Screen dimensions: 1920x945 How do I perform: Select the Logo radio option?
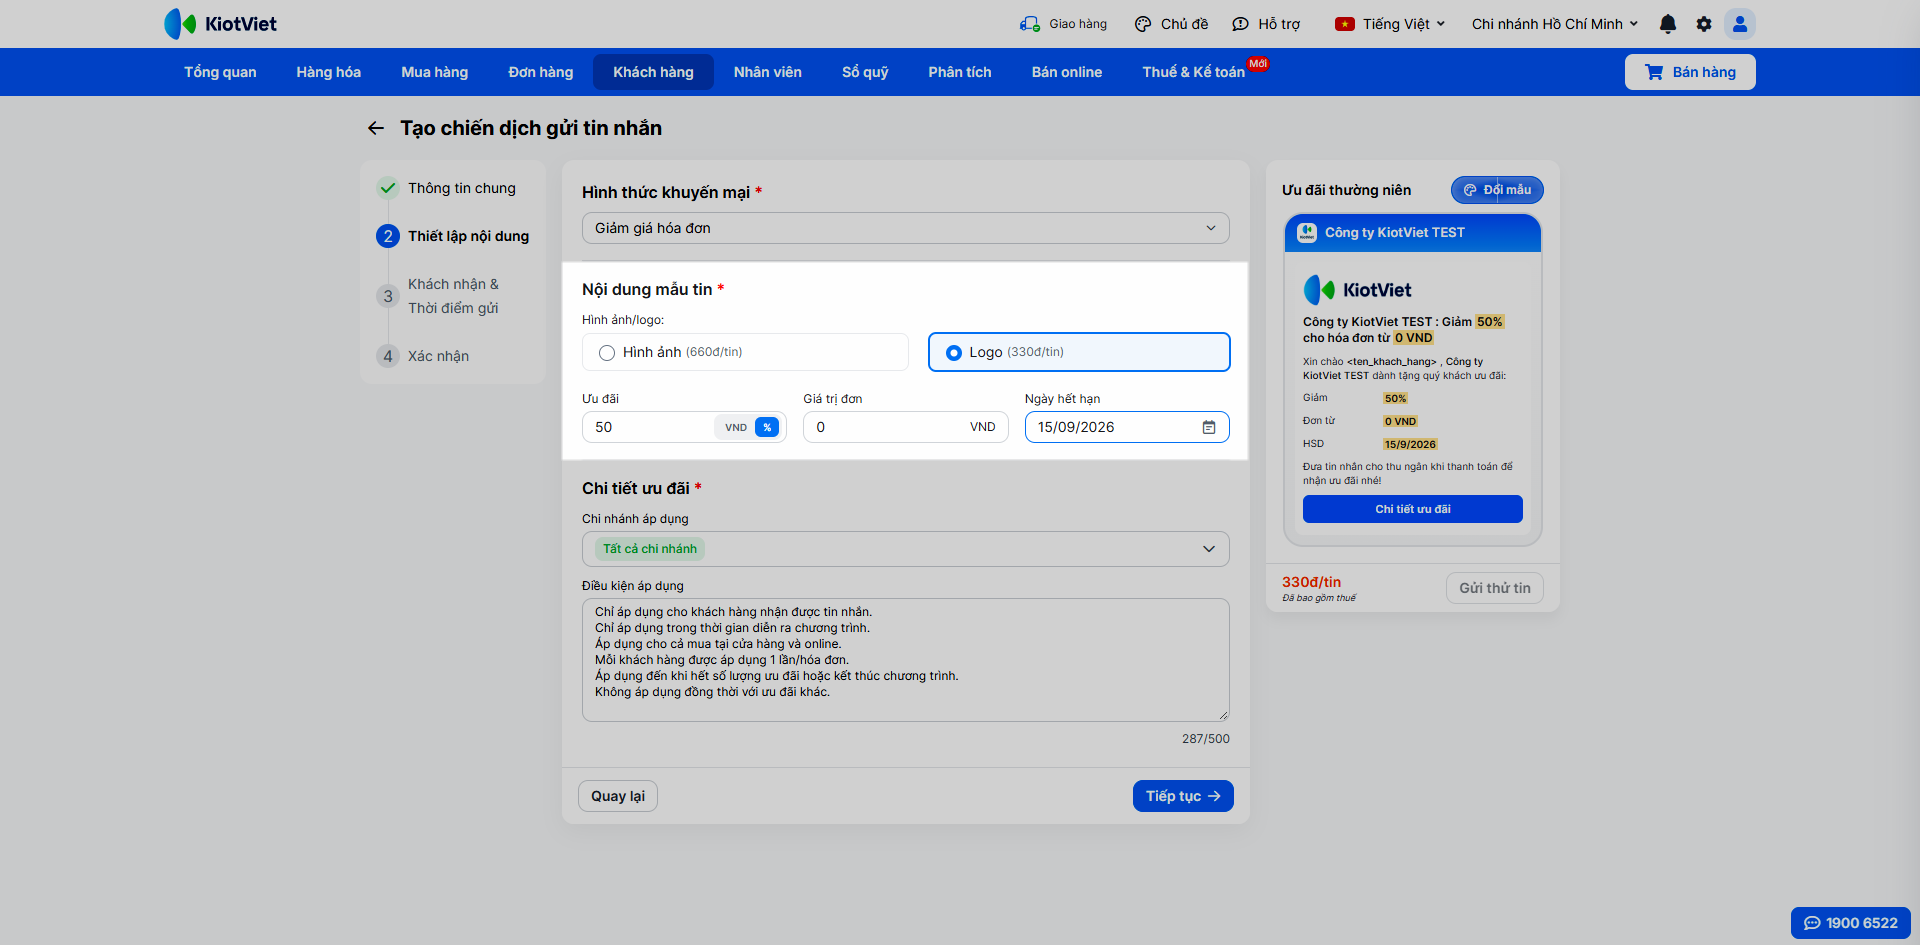tap(954, 352)
